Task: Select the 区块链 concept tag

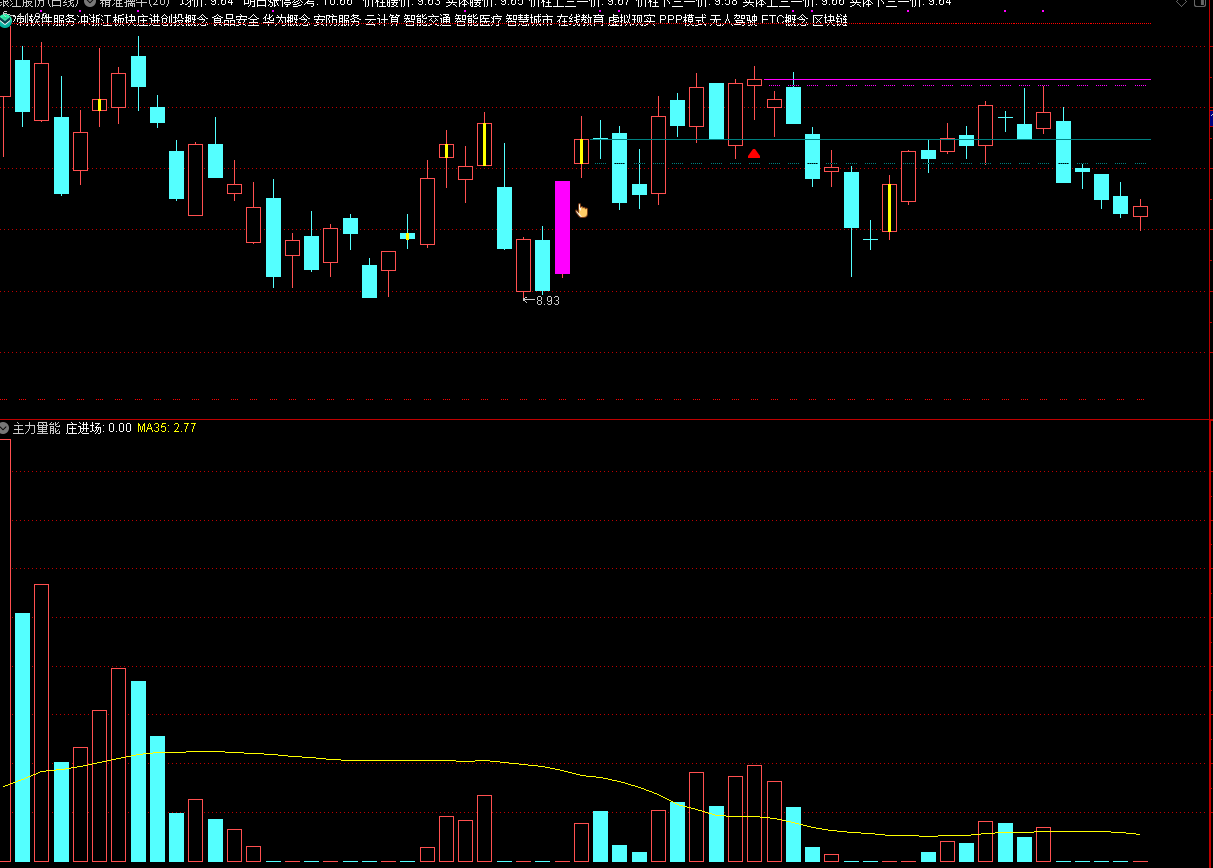Action: 829,20
